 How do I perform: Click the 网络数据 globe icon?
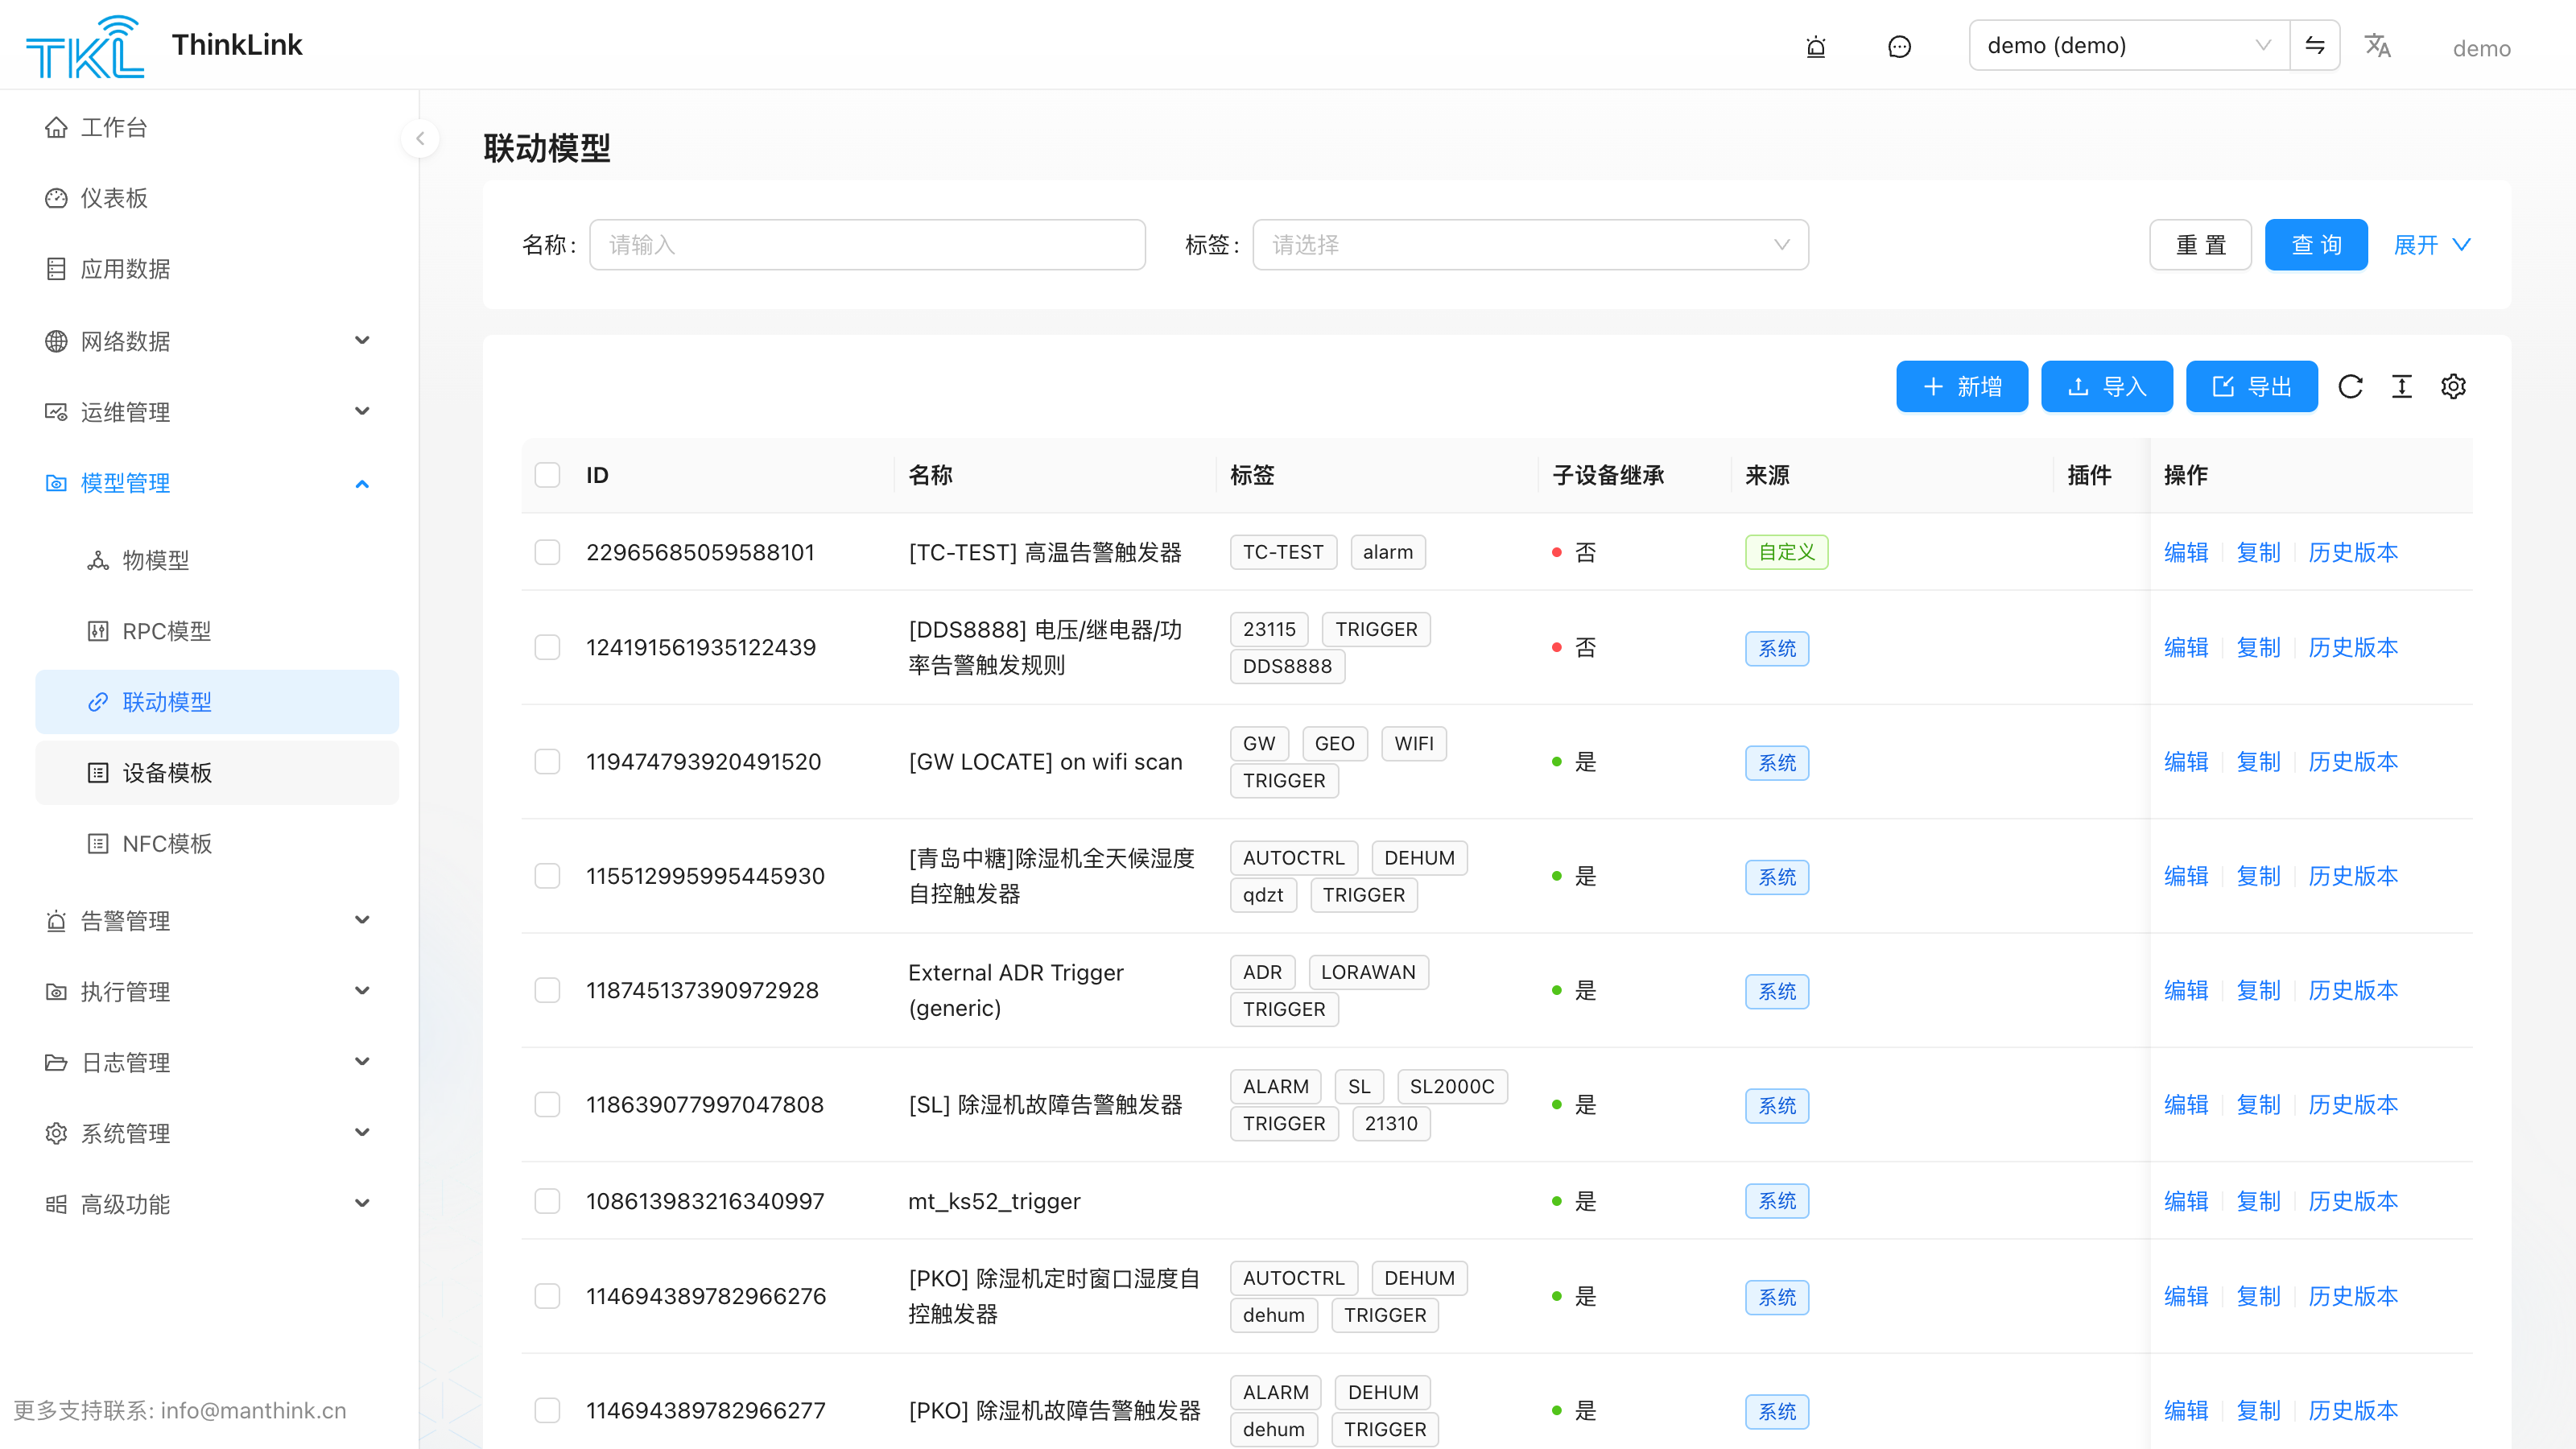(56, 341)
